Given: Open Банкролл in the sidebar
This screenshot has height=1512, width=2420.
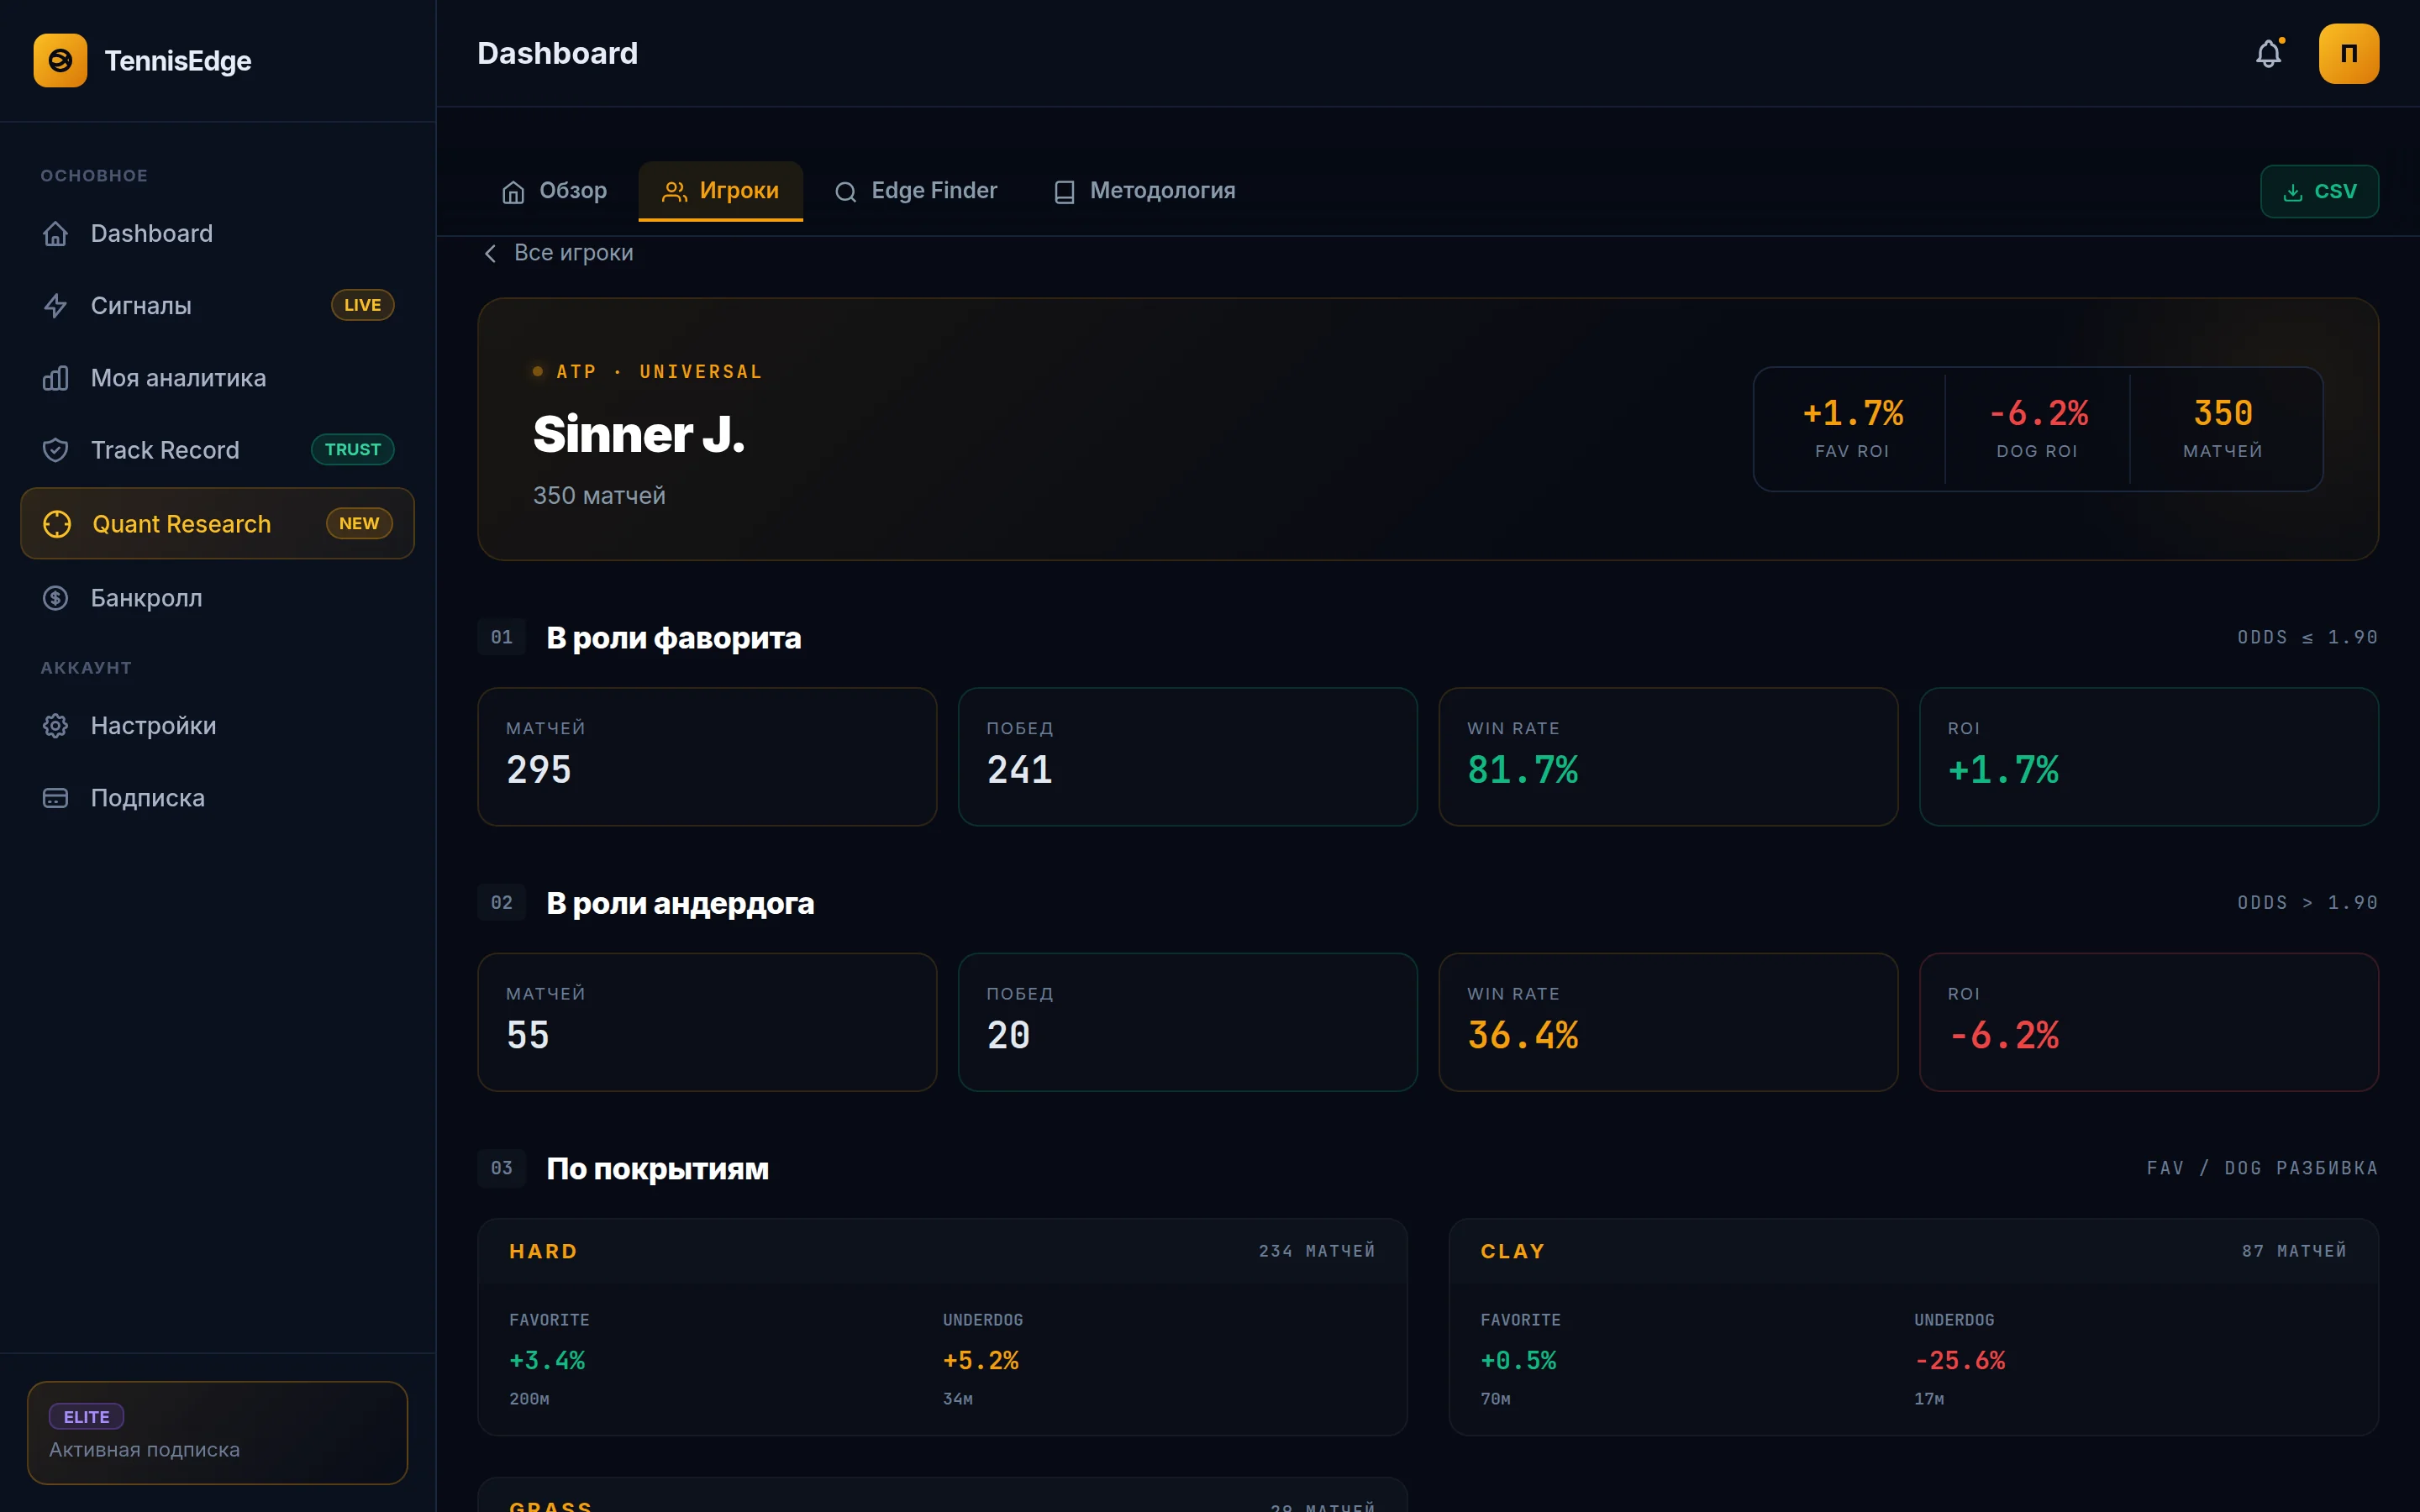Looking at the screenshot, I should [x=217, y=598].
